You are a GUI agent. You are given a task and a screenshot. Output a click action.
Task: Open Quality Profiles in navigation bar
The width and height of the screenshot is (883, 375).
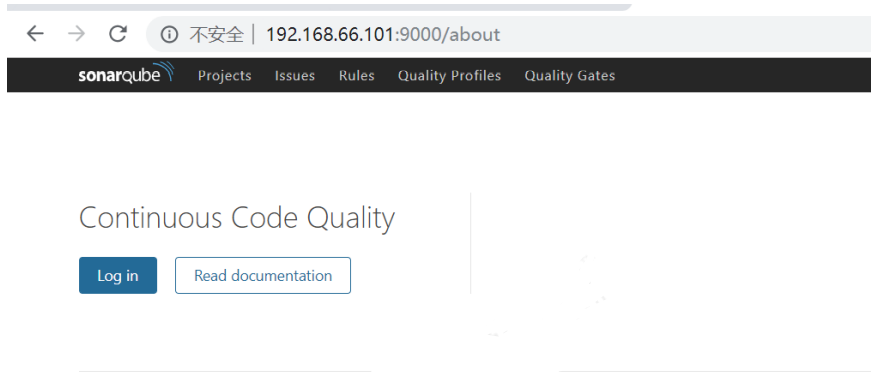point(449,75)
